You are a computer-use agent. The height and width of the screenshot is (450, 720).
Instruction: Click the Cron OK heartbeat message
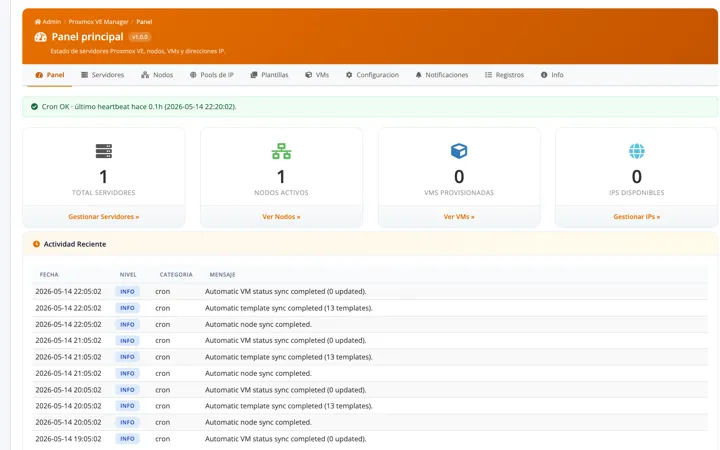point(139,107)
